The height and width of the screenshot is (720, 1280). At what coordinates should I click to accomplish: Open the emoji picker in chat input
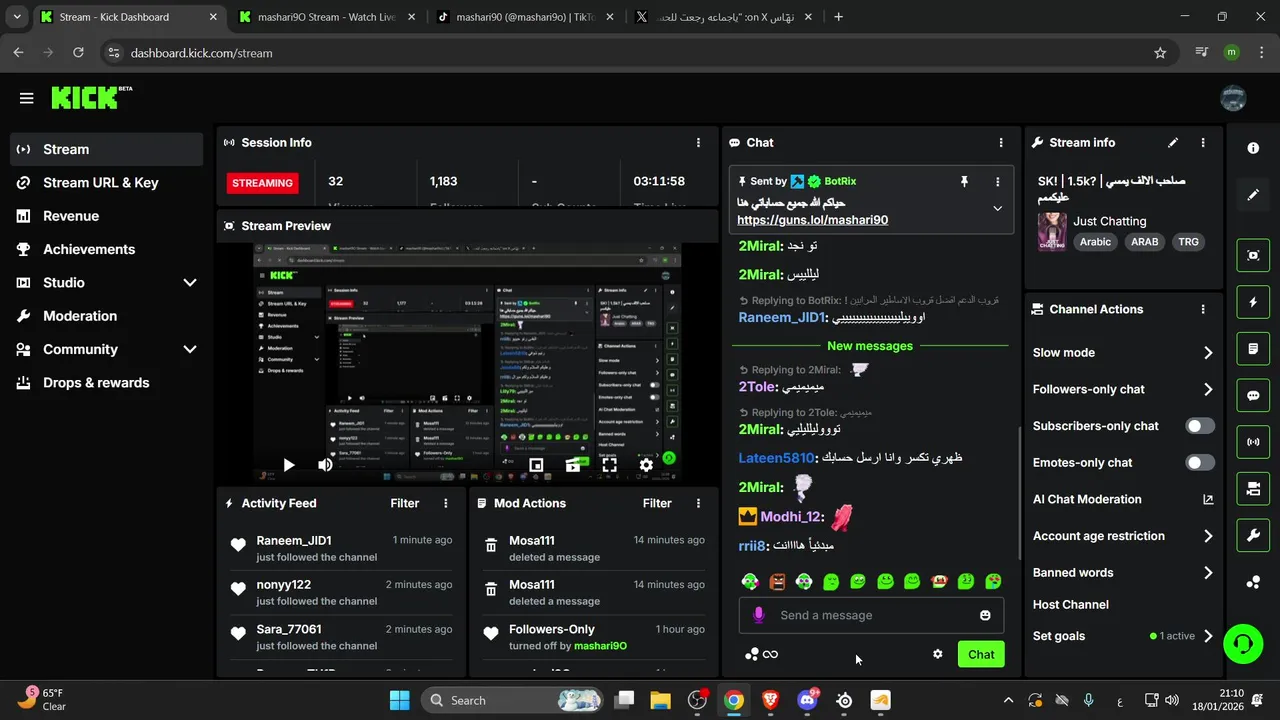coord(985,615)
